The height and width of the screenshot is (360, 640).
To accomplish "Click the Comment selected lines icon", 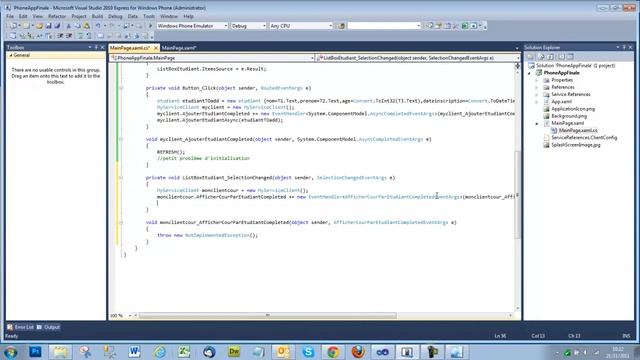I will (80, 36).
